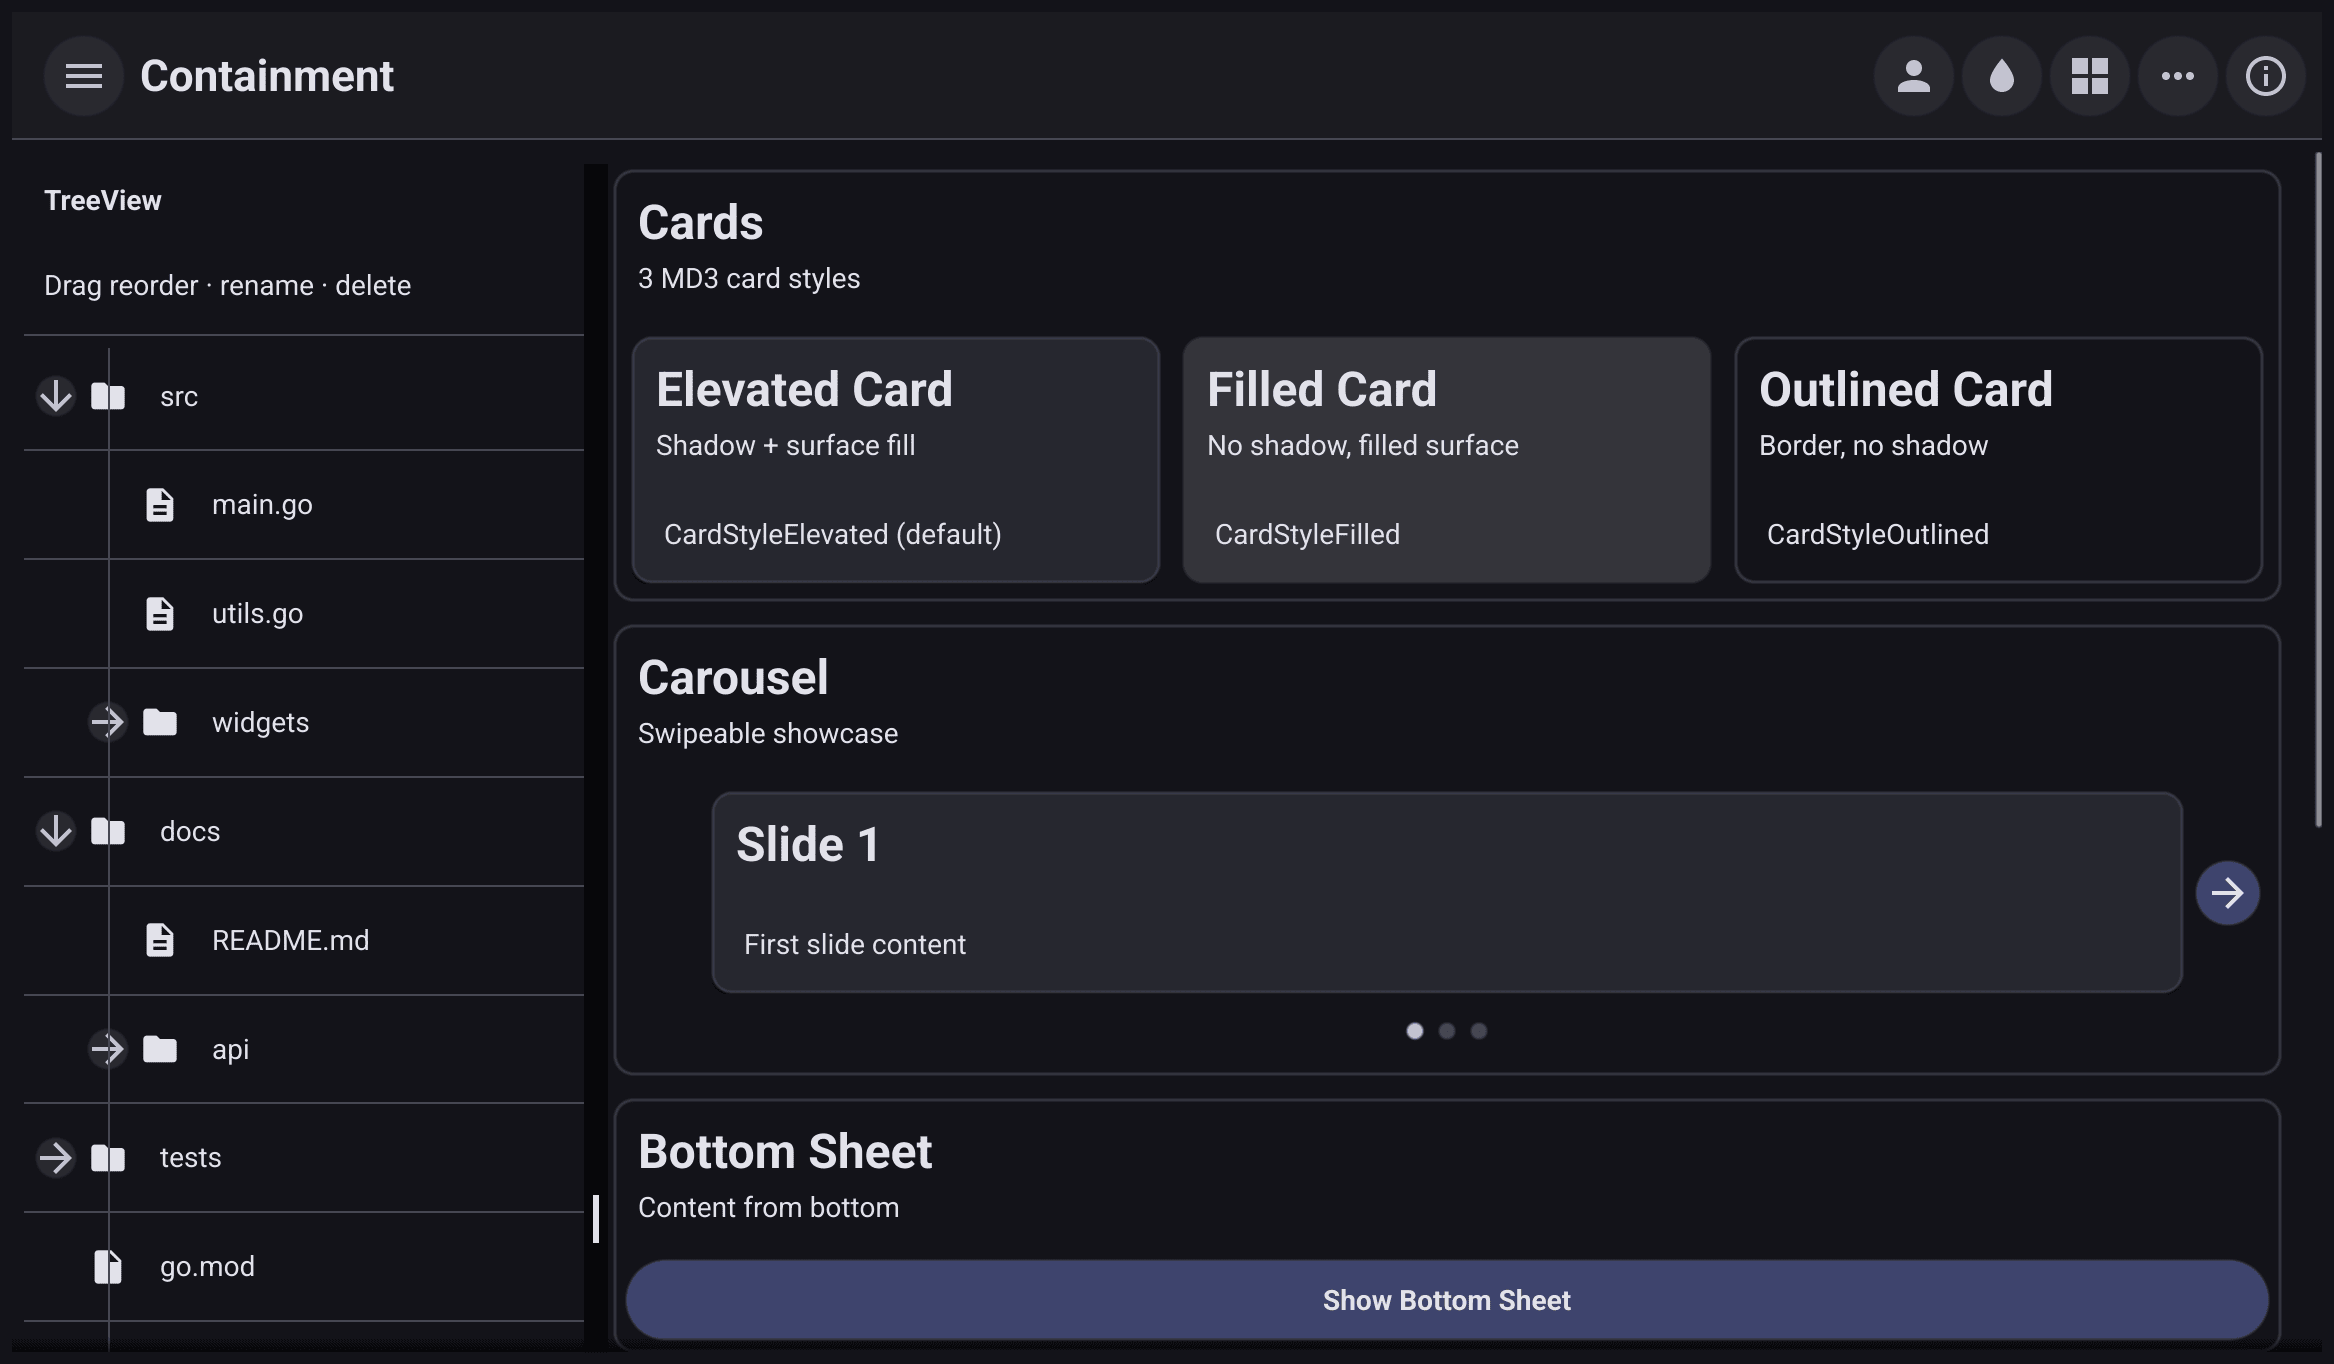Click the Slide 1 carousel card
Screen dimensions: 2334x1364
tap(1447, 893)
